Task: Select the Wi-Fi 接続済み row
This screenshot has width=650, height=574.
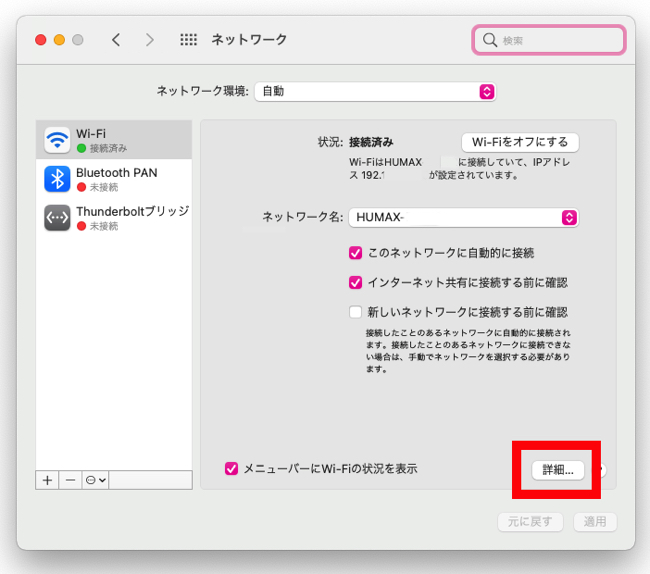Action: click(114, 140)
